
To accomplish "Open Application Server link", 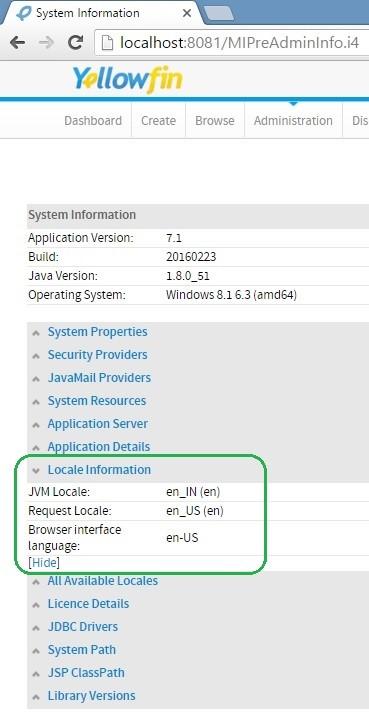I will (98, 423).
